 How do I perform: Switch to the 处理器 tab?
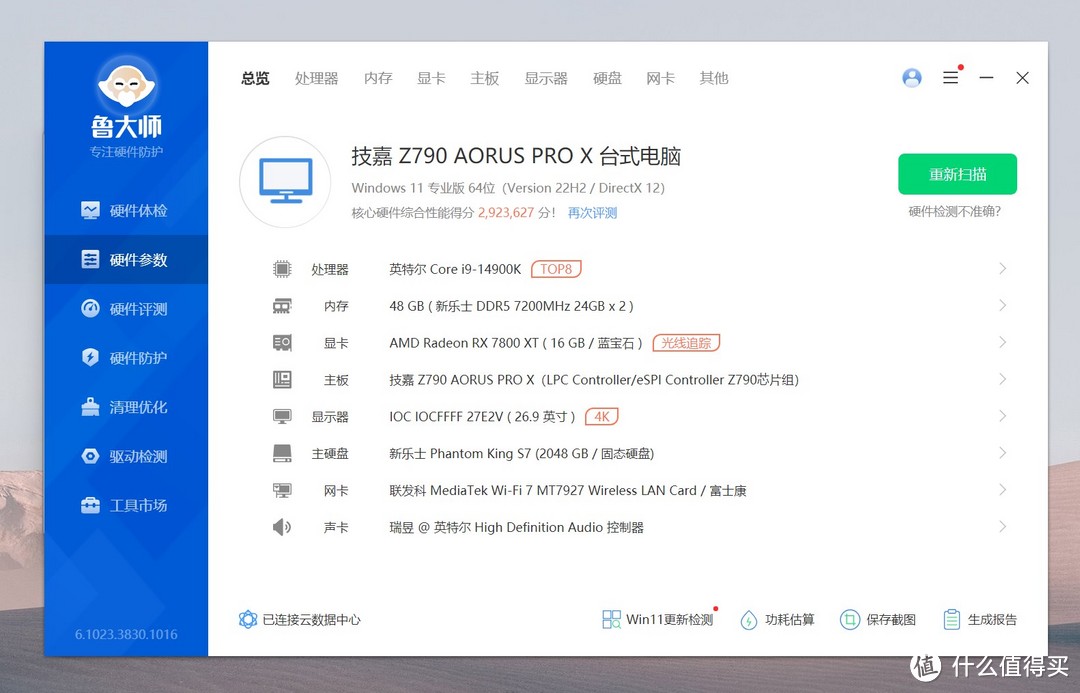[317, 79]
